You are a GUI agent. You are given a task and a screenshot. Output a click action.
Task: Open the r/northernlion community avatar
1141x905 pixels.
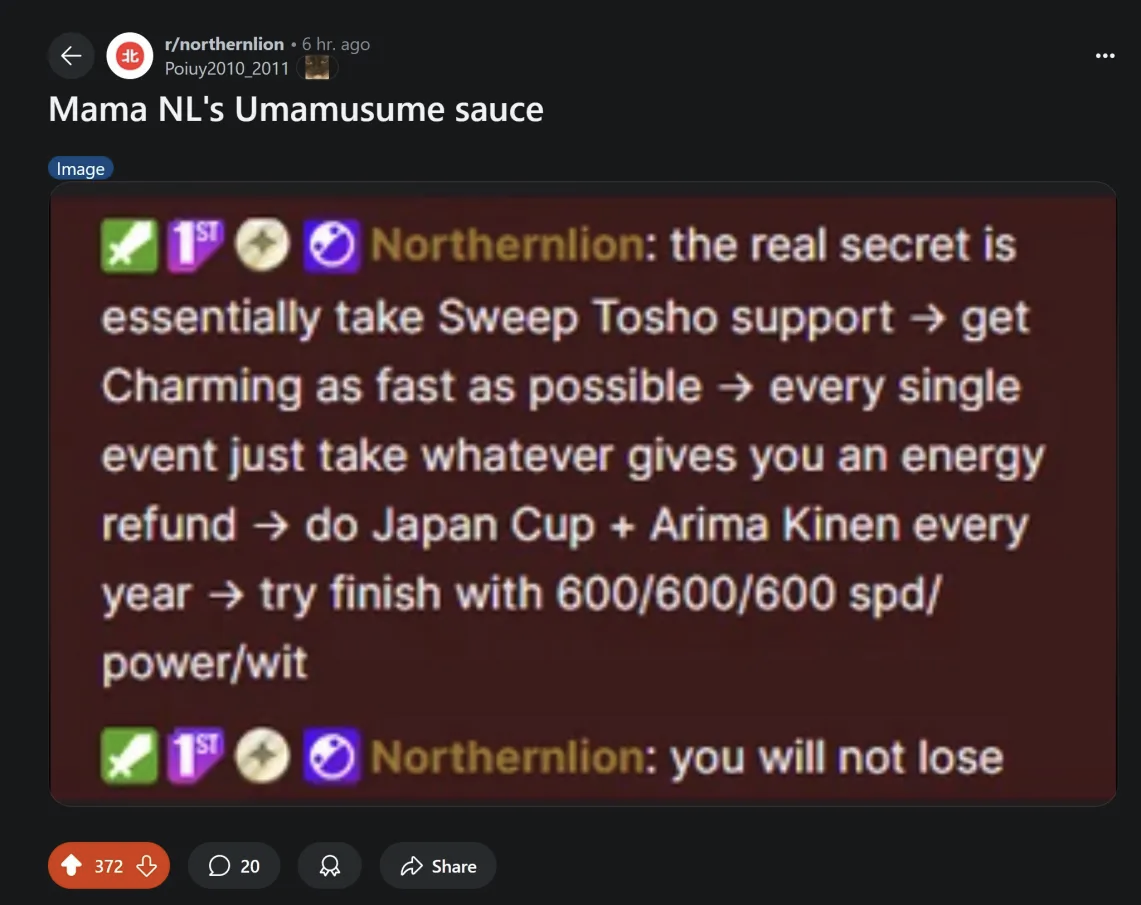point(130,55)
